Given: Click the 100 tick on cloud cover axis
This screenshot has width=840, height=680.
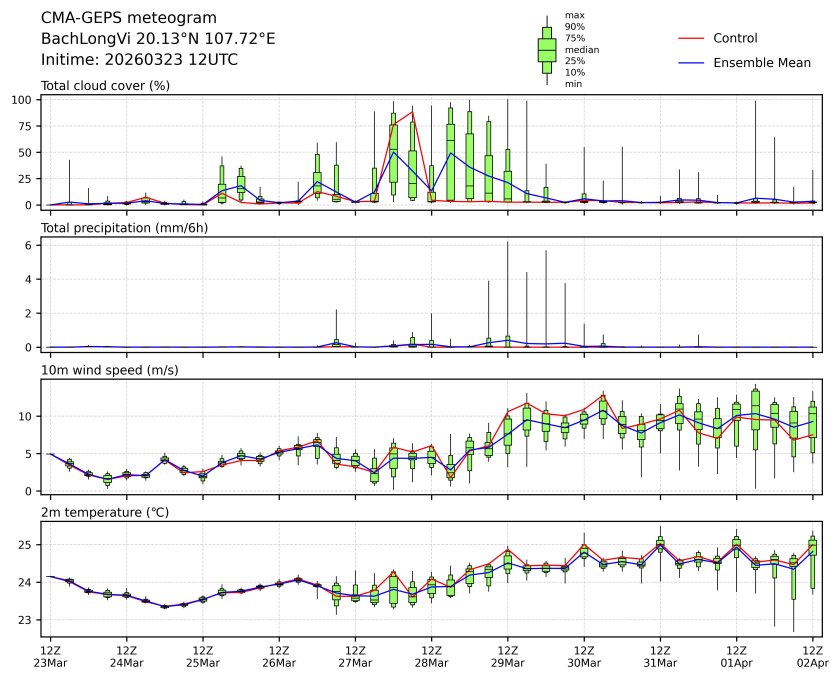Looking at the screenshot, I should [x=25, y=100].
